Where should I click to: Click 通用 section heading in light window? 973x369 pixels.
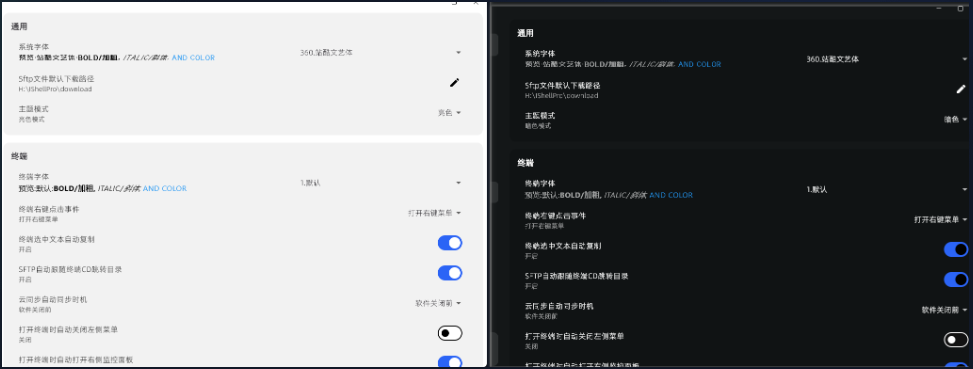19,27
